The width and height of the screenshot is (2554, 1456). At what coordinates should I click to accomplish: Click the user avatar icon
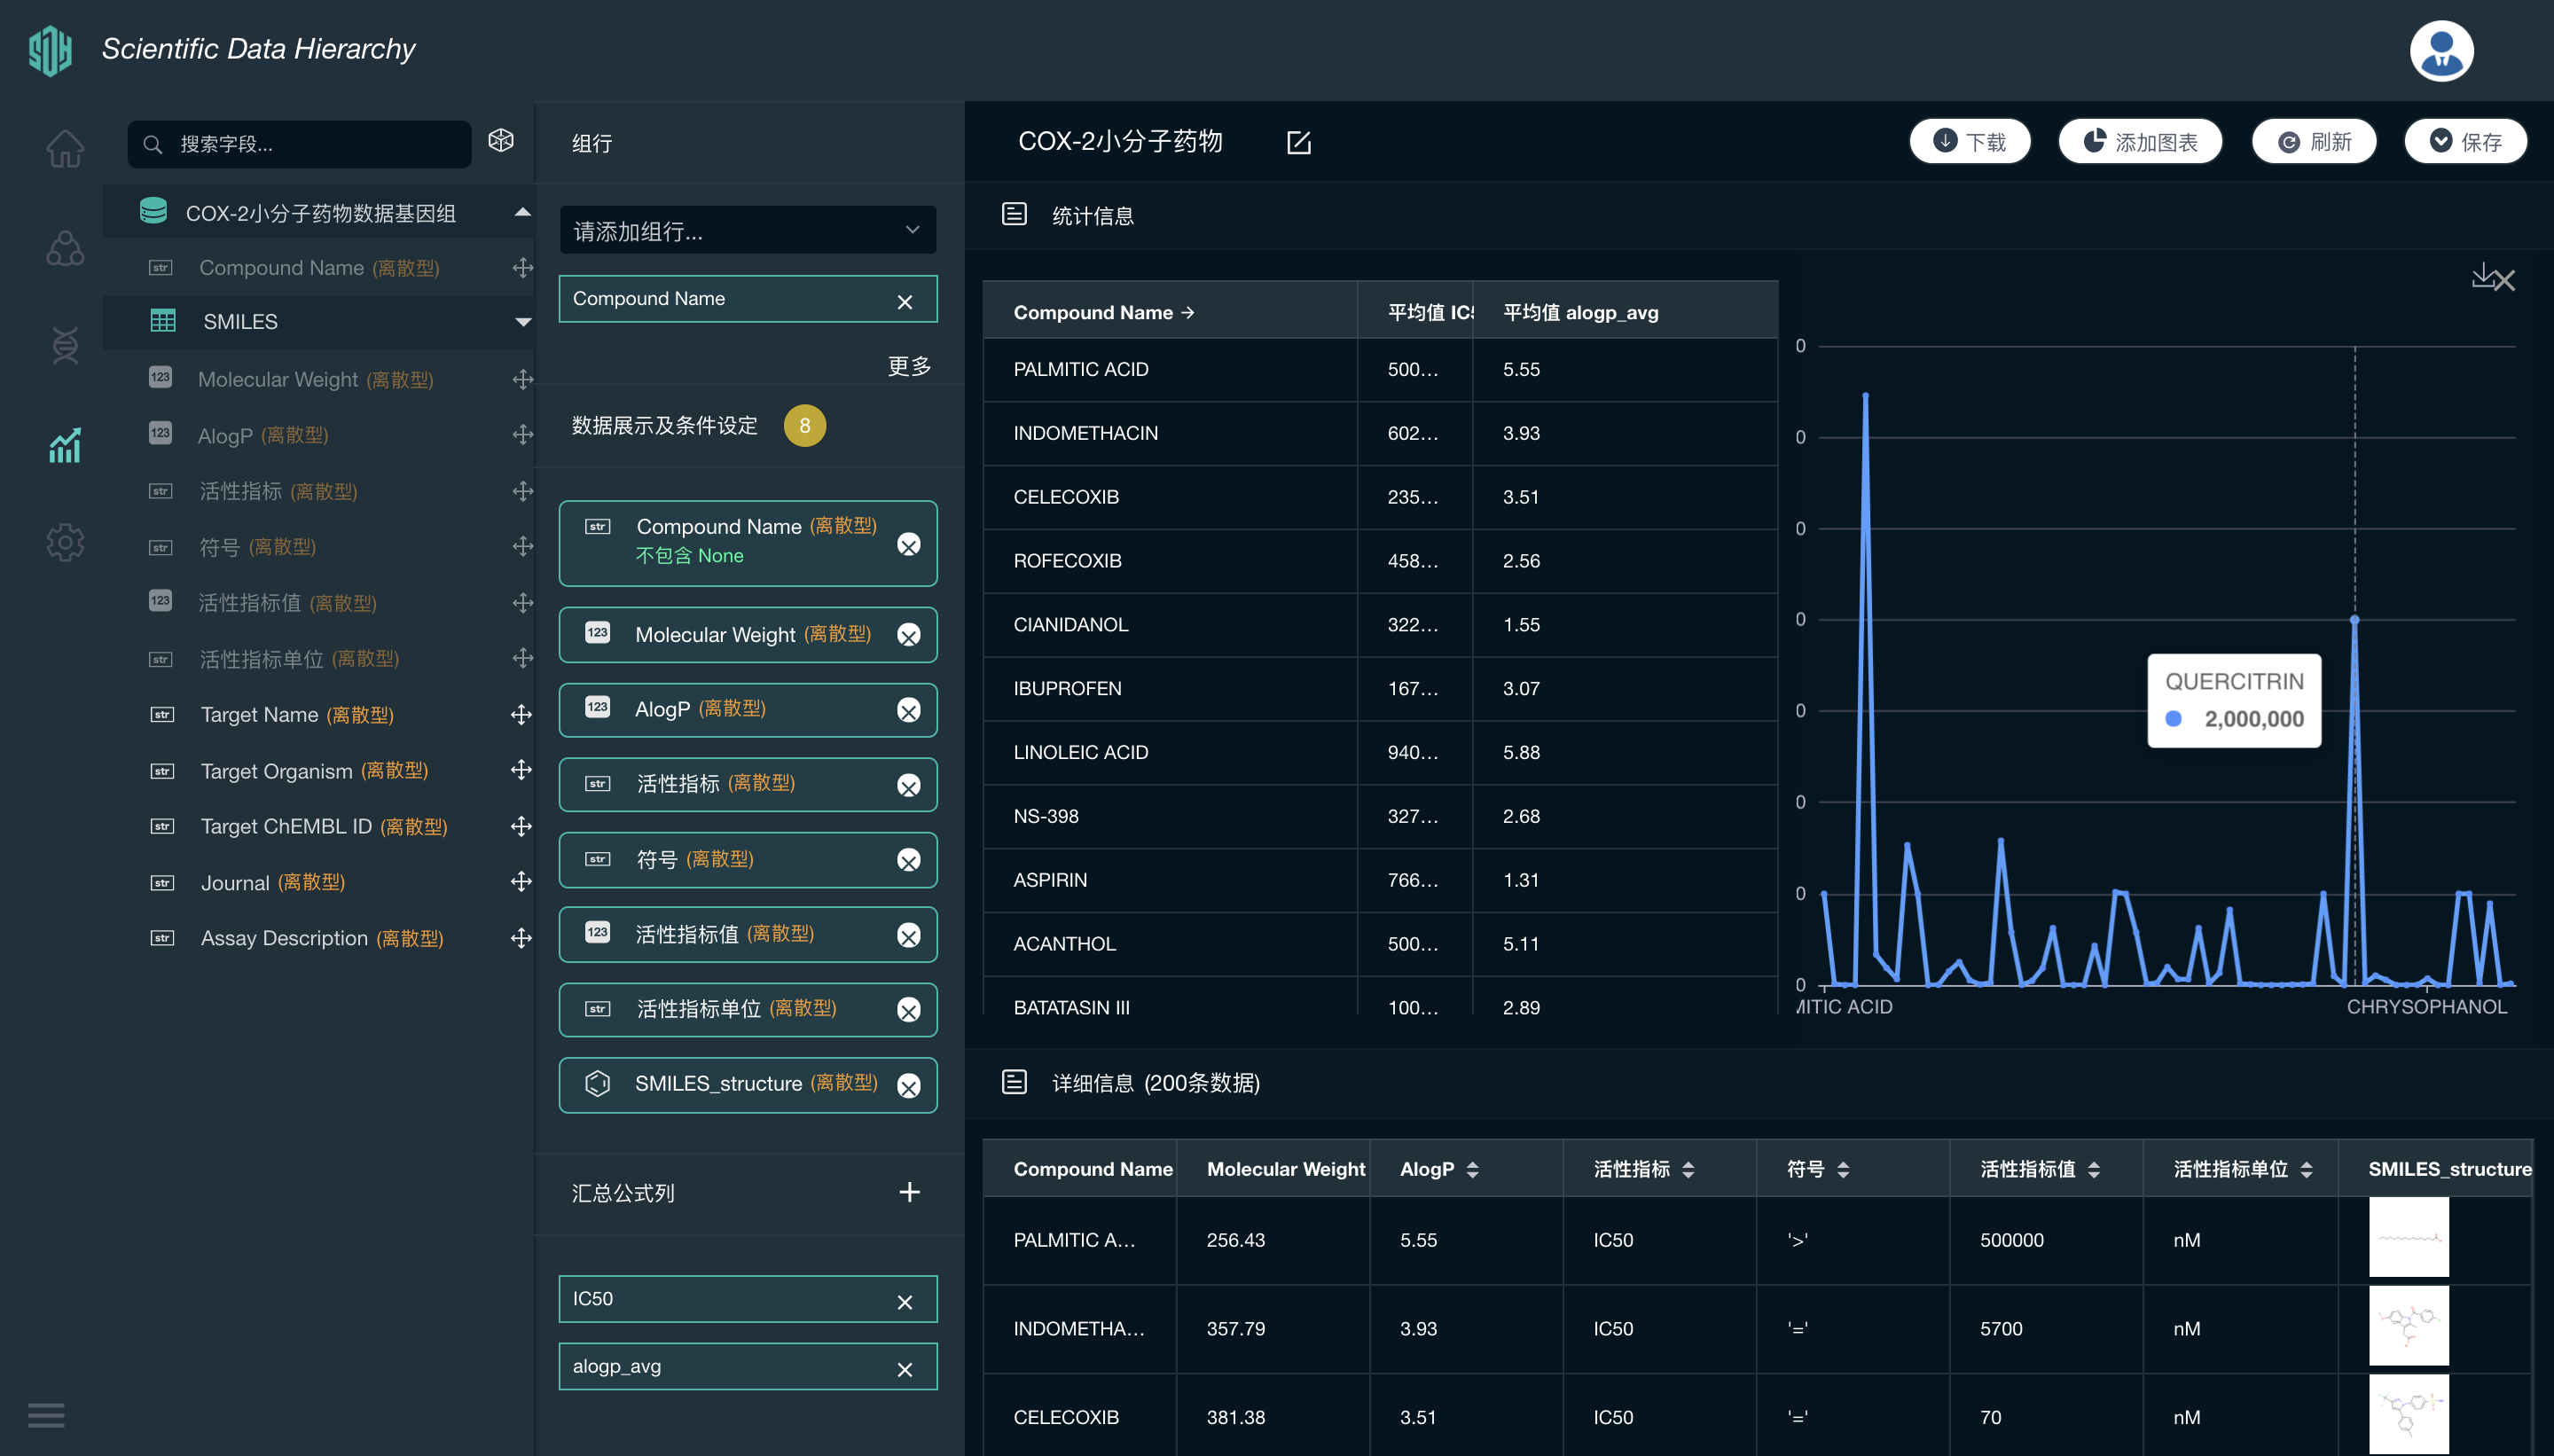coord(2441,51)
